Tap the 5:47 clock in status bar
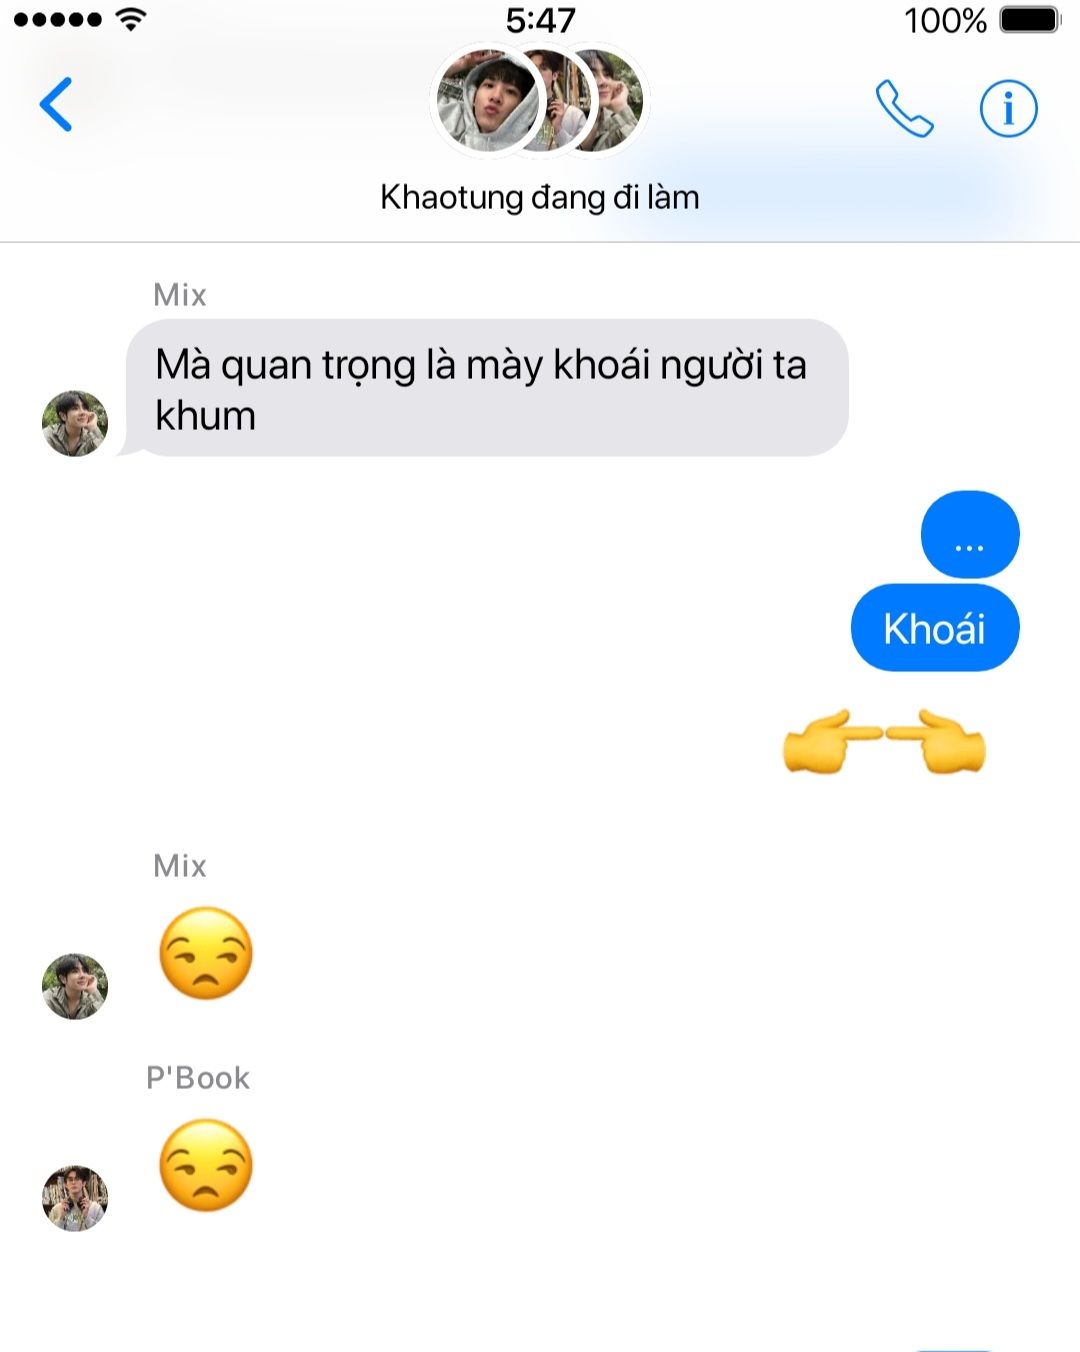The height and width of the screenshot is (1352, 1080). click(540, 20)
